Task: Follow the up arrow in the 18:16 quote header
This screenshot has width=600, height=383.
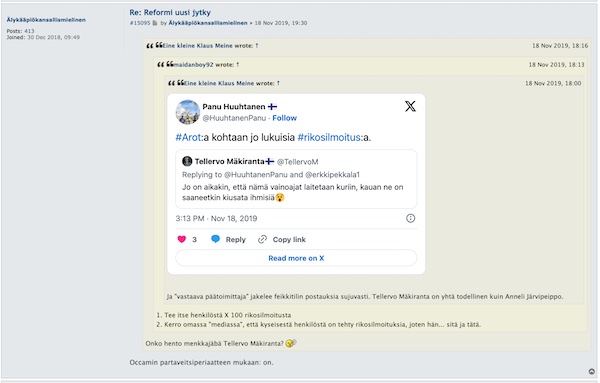Action: 257,46
